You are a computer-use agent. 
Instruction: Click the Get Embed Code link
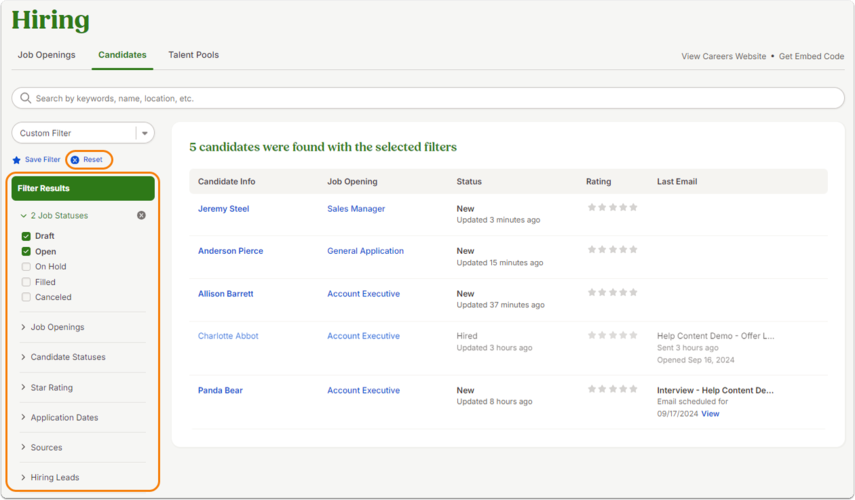click(811, 56)
